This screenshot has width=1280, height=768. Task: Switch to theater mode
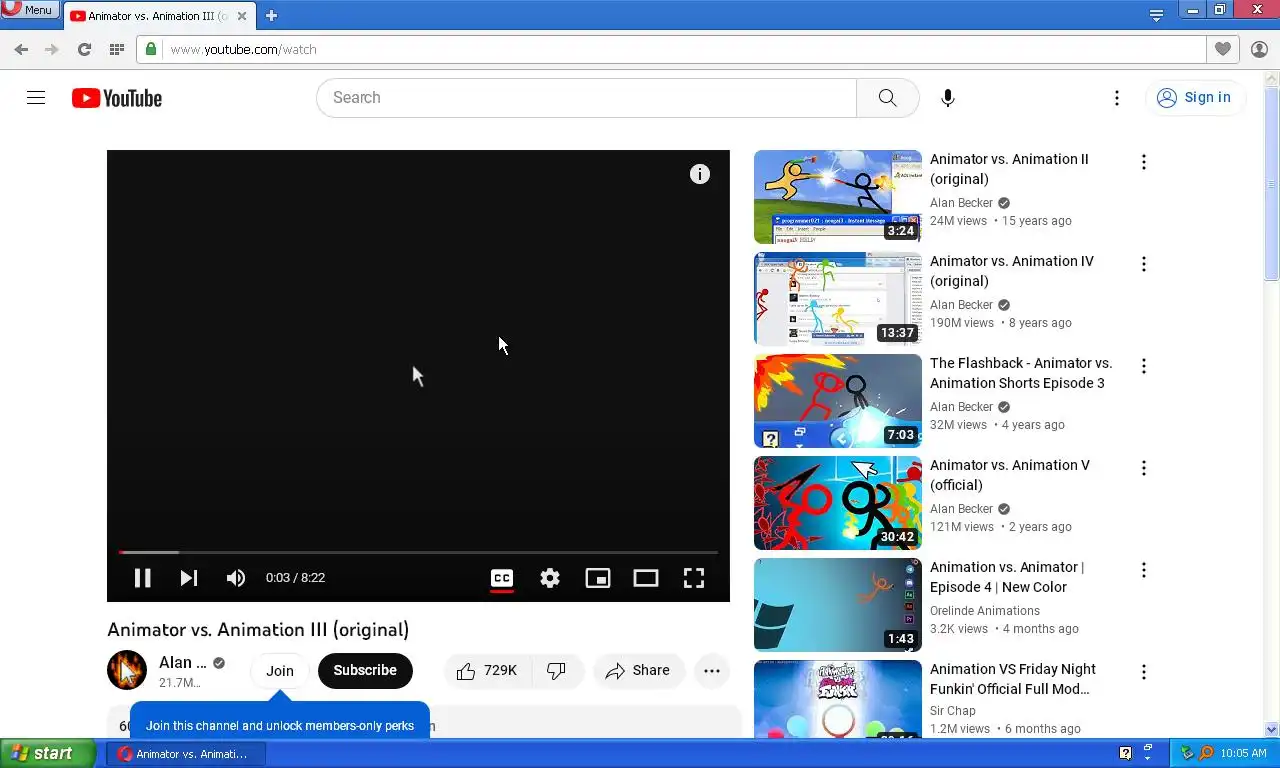(646, 578)
